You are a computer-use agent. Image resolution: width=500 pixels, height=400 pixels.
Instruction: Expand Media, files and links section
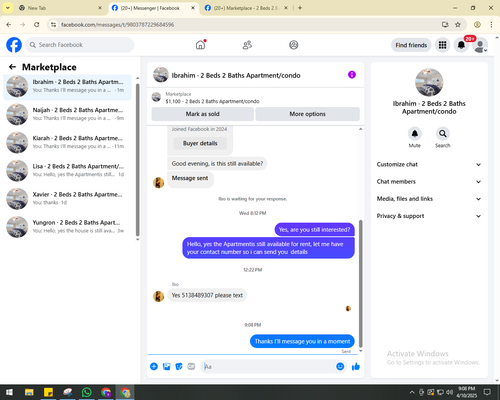pos(429,199)
